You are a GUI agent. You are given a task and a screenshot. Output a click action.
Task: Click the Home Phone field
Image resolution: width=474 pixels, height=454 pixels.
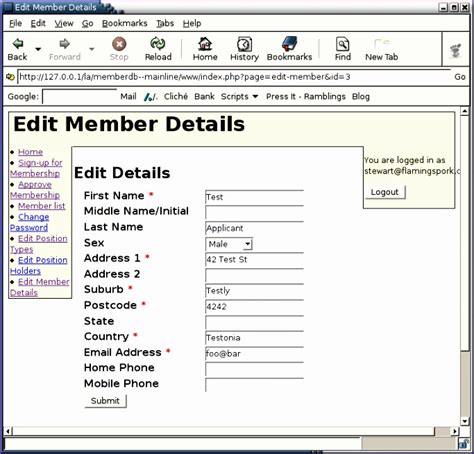pyautogui.click(x=255, y=369)
